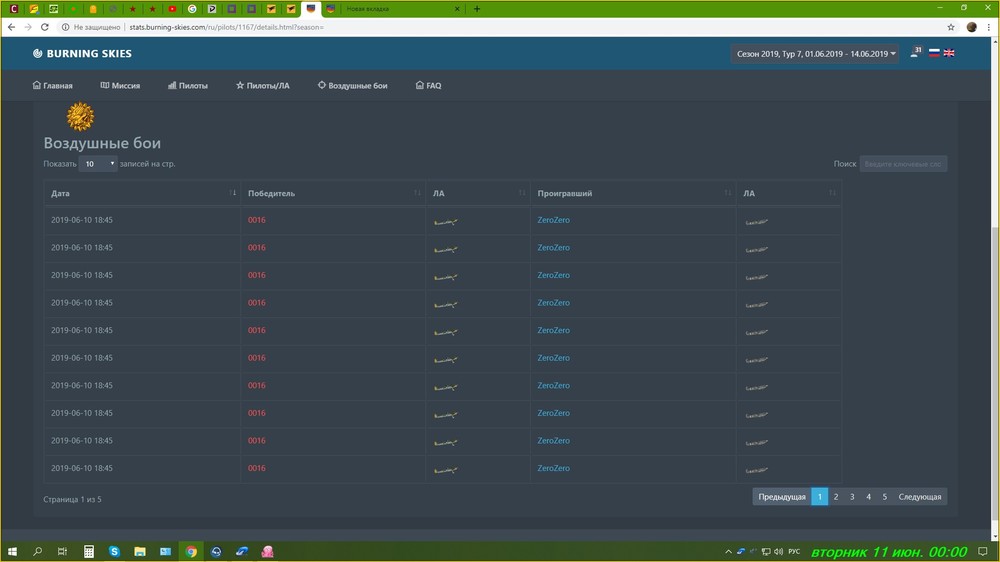Focus the Поиск search field
Screen dimensions: 1000x562
[x=903, y=164]
